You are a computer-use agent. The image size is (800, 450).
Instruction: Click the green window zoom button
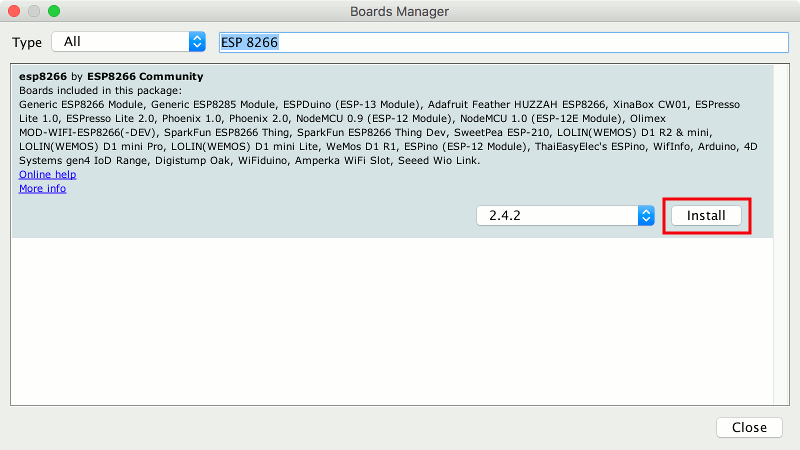coord(54,11)
